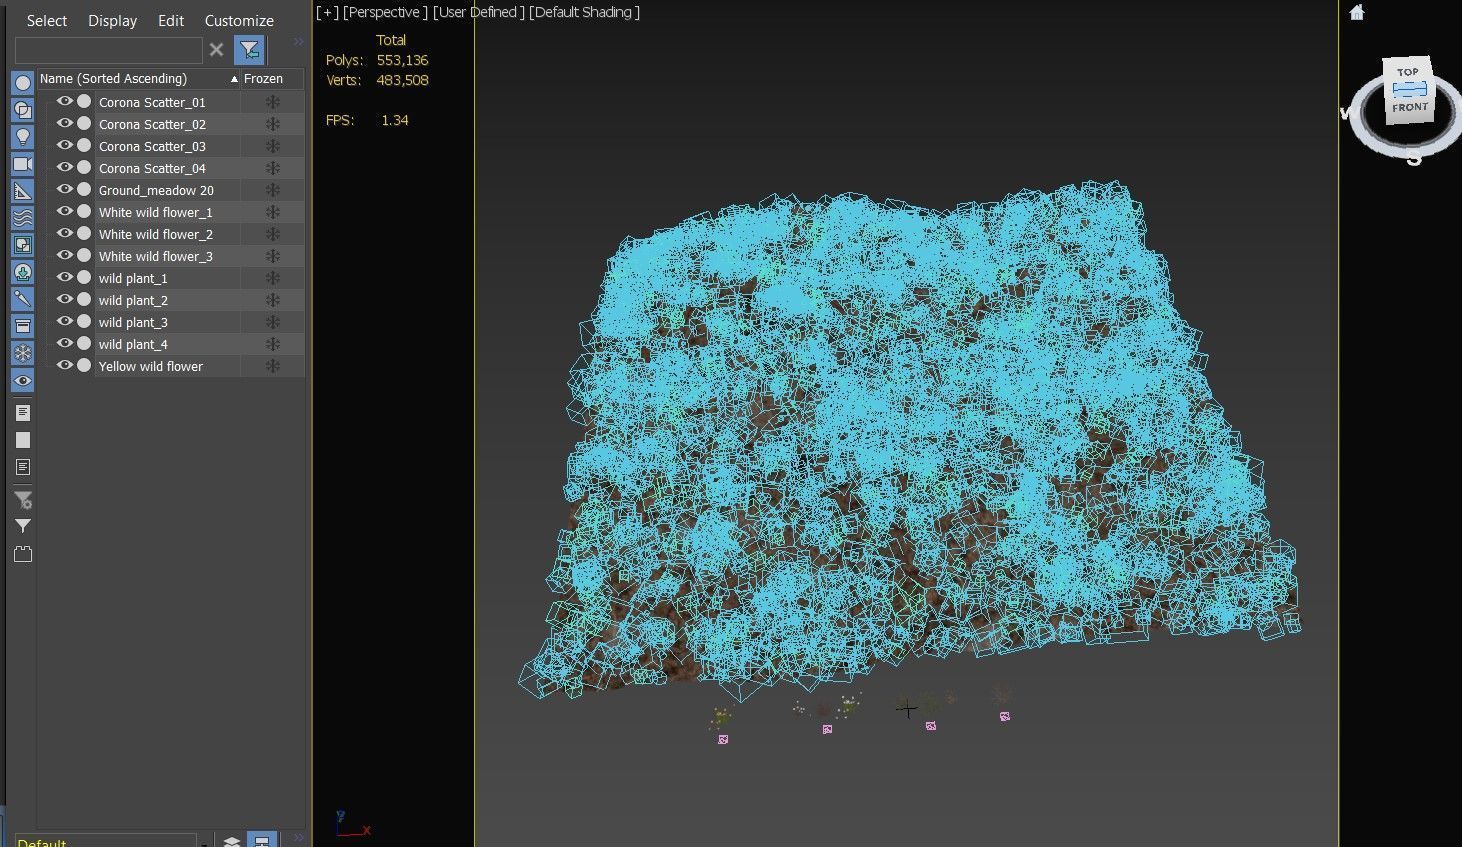Toggle the Display Space Warps icon
Screen dimensions: 1462x847
point(22,218)
